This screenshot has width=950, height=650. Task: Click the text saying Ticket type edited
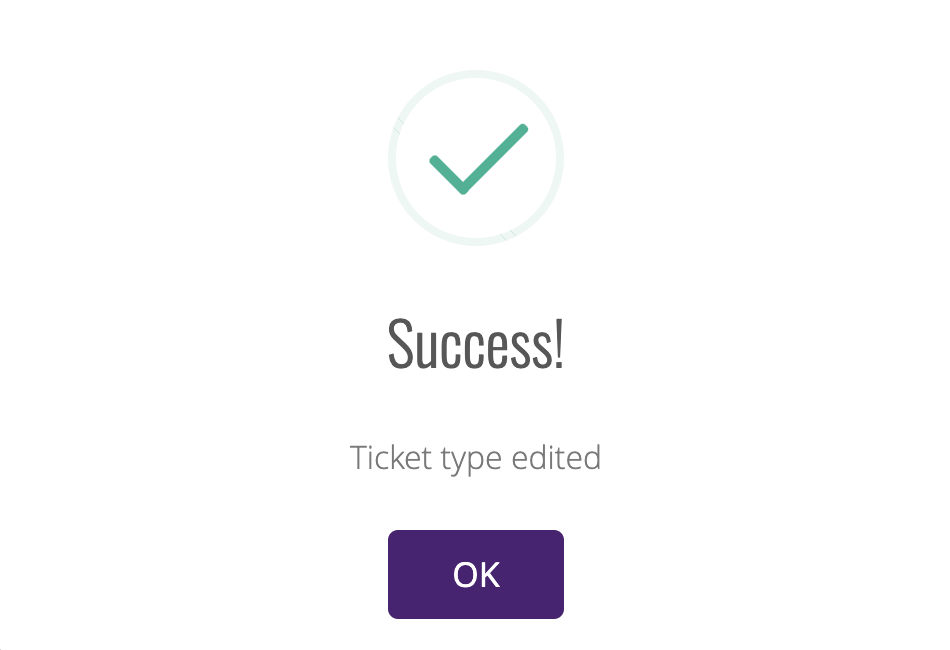coord(476,457)
